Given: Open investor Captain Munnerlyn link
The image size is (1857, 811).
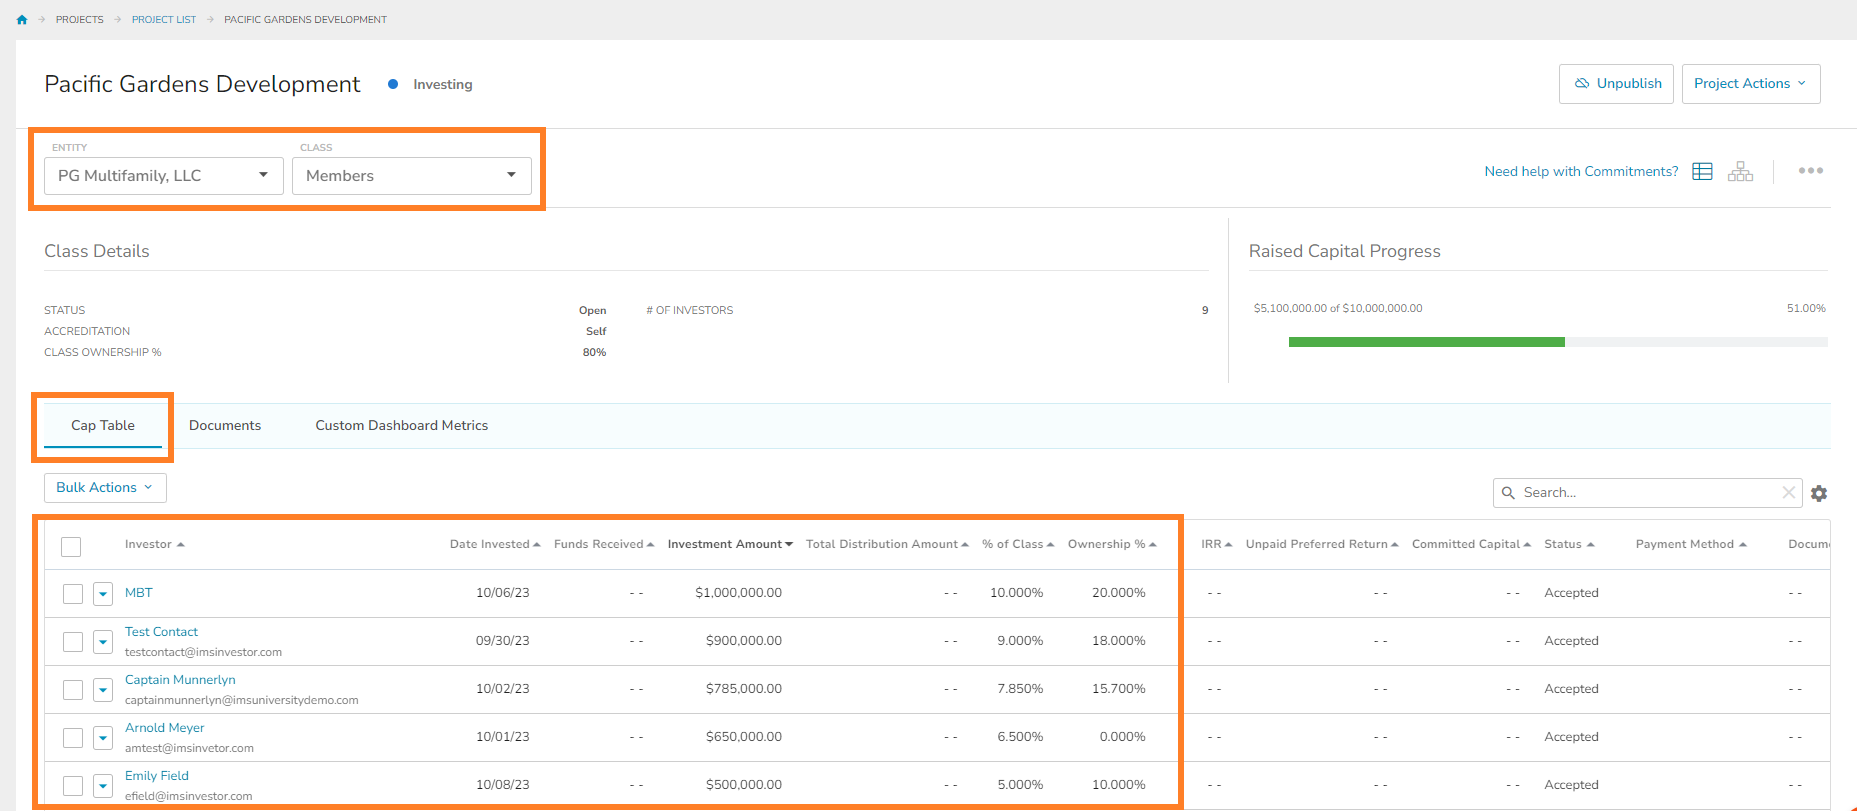Looking at the screenshot, I should (180, 680).
